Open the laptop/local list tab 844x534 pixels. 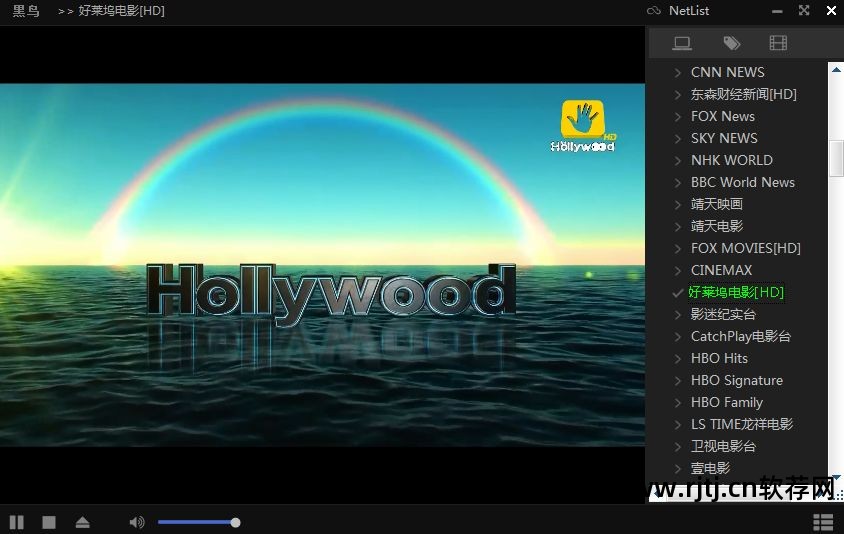click(682, 43)
